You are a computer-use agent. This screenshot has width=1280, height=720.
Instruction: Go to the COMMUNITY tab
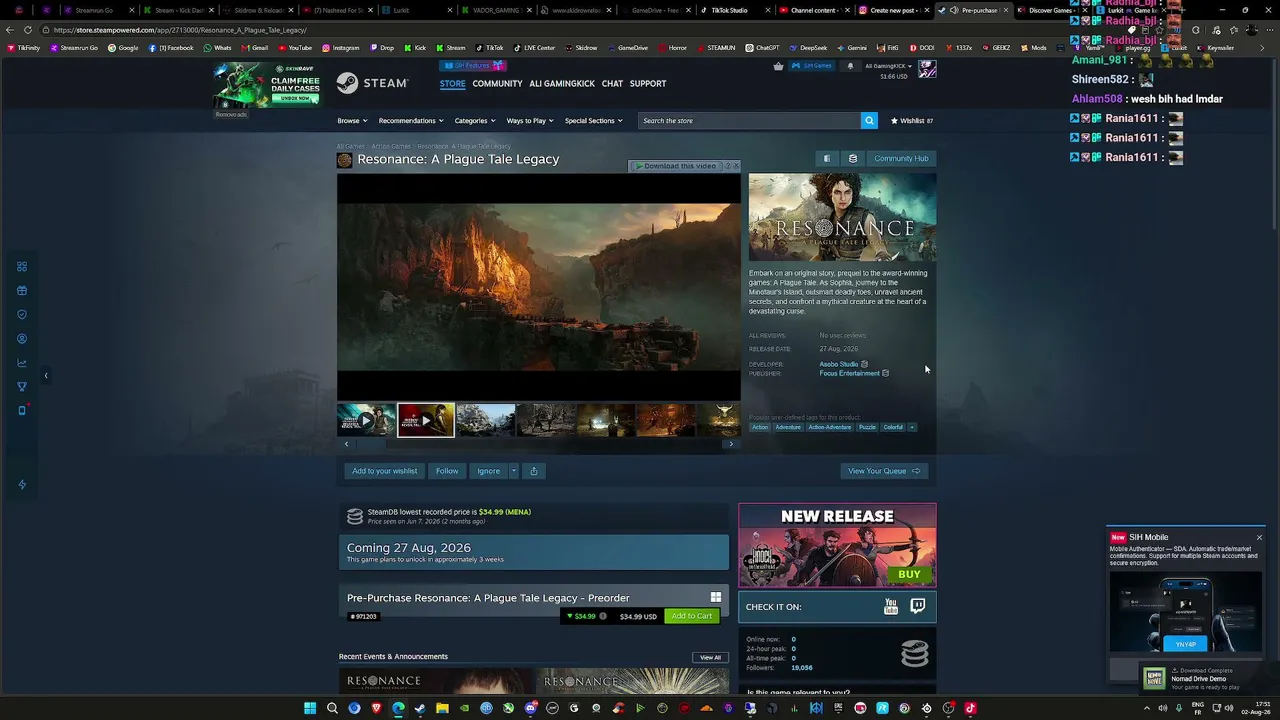497,83
